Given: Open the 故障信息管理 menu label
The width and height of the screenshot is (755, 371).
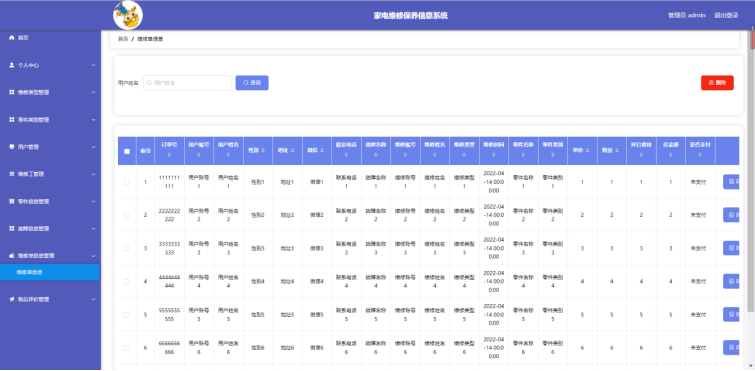Looking at the screenshot, I should pyautogui.click(x=33, y=228).
